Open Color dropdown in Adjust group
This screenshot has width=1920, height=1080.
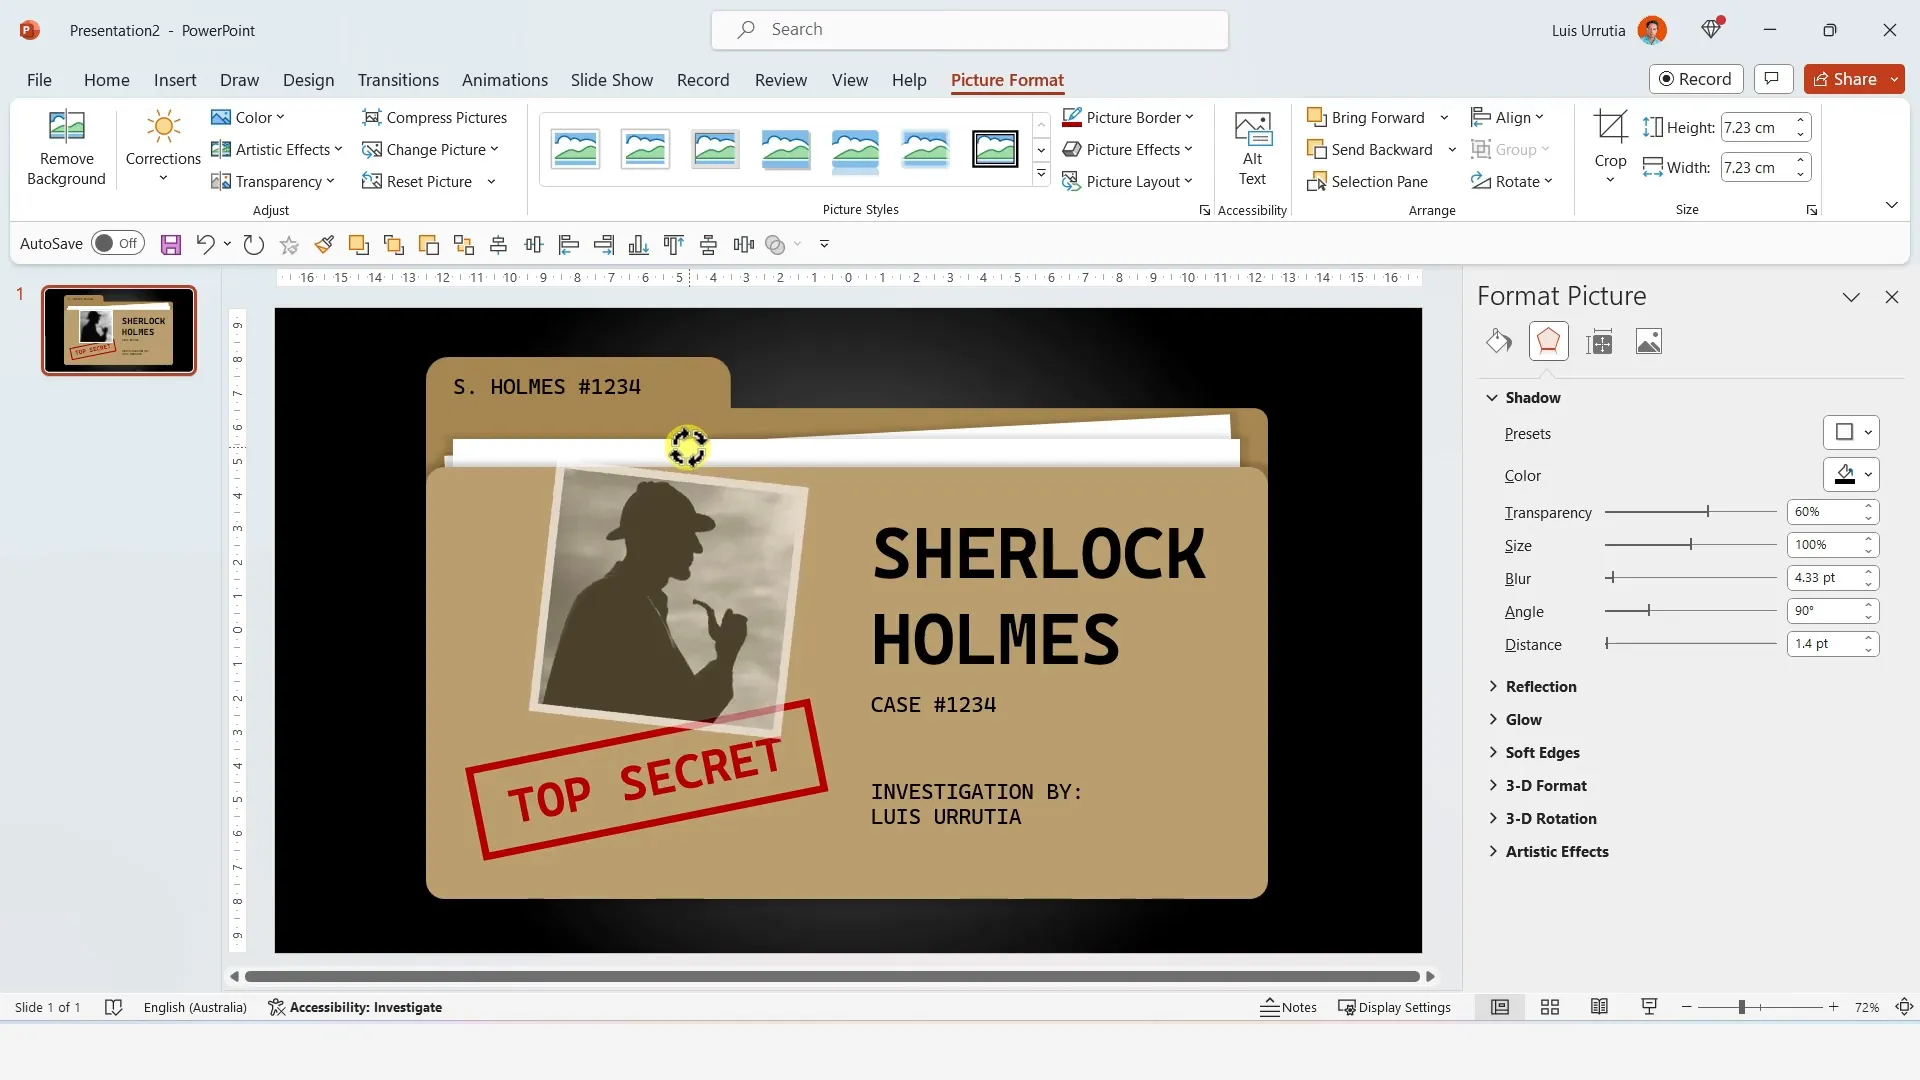(248, 117)
